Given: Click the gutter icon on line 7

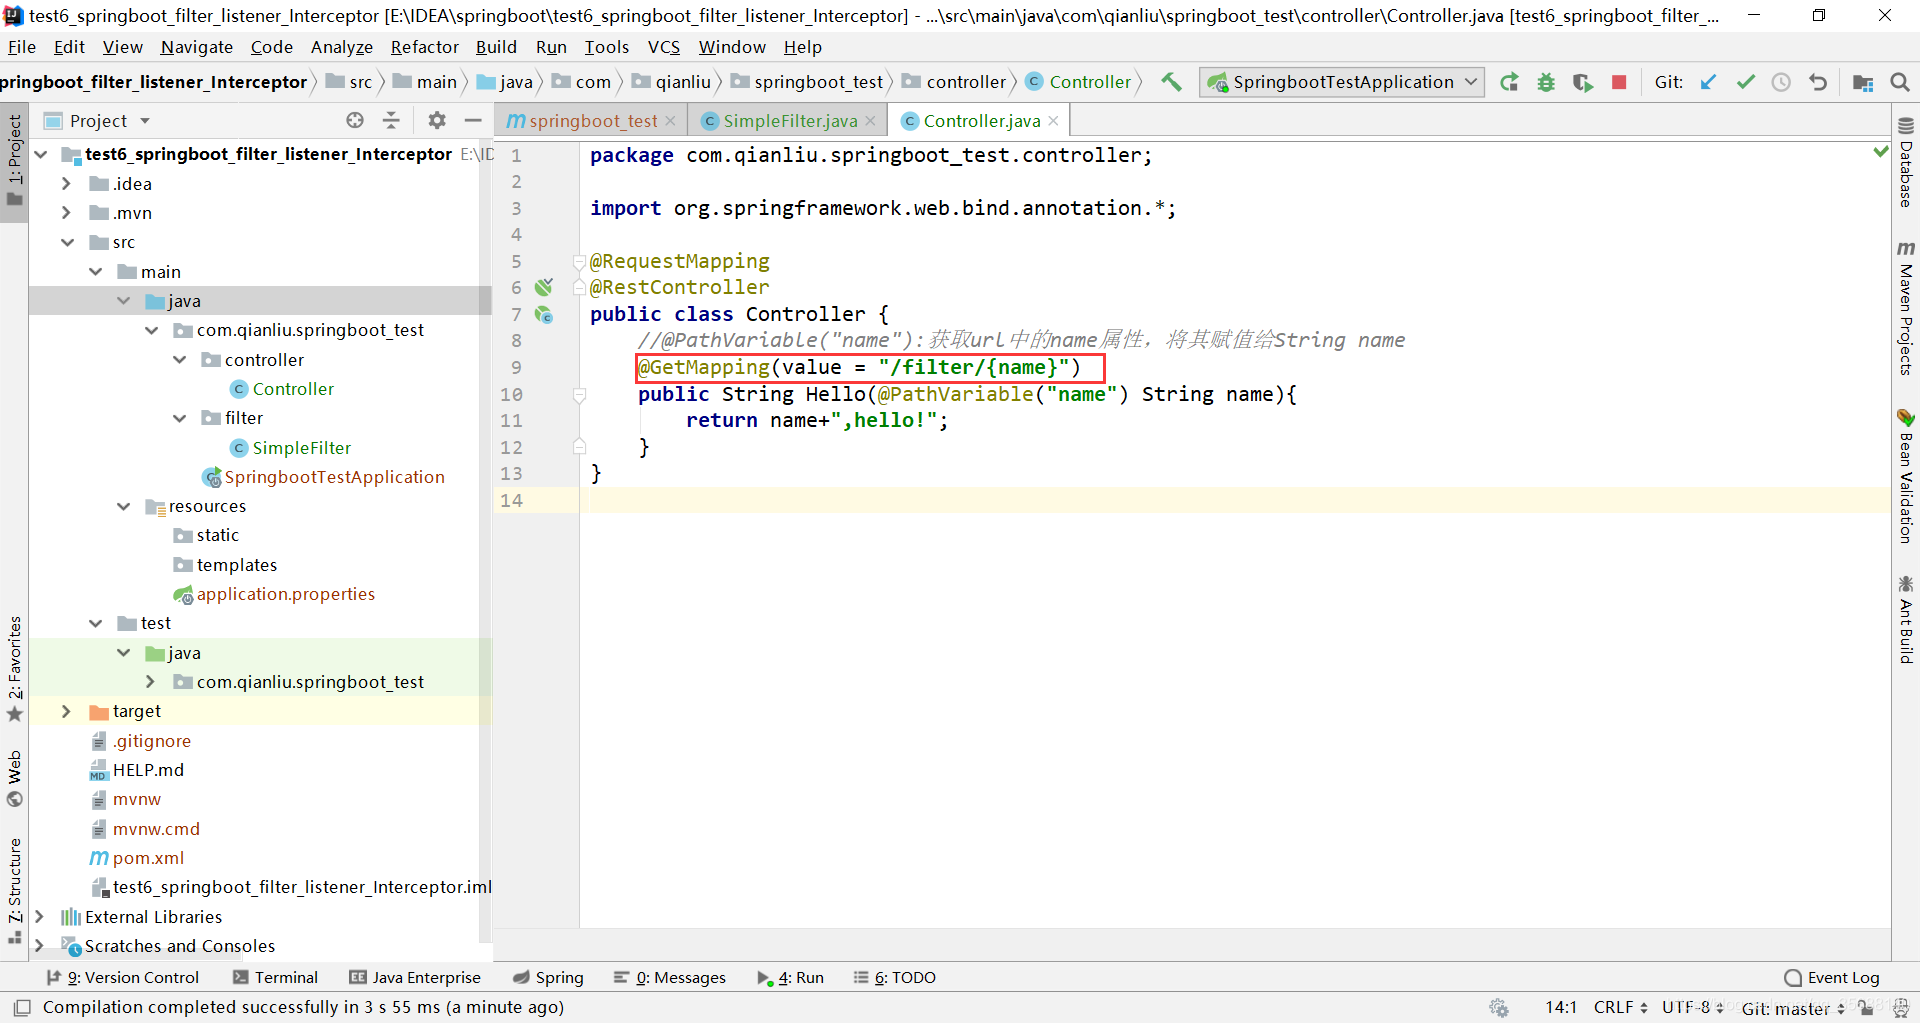Looking at the screenshot, I should click(544, 314).
